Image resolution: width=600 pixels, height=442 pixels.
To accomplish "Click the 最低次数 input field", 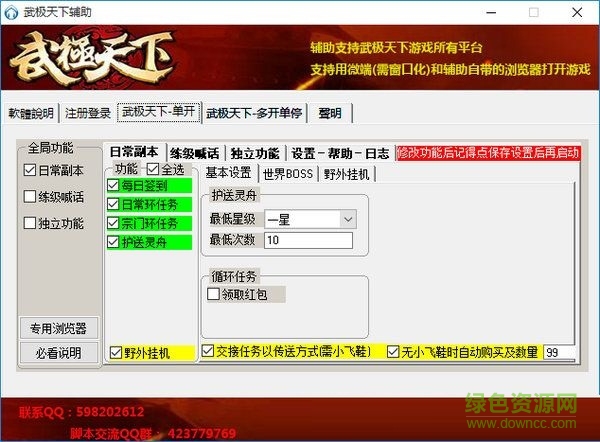I will click(x=308, y=240).
